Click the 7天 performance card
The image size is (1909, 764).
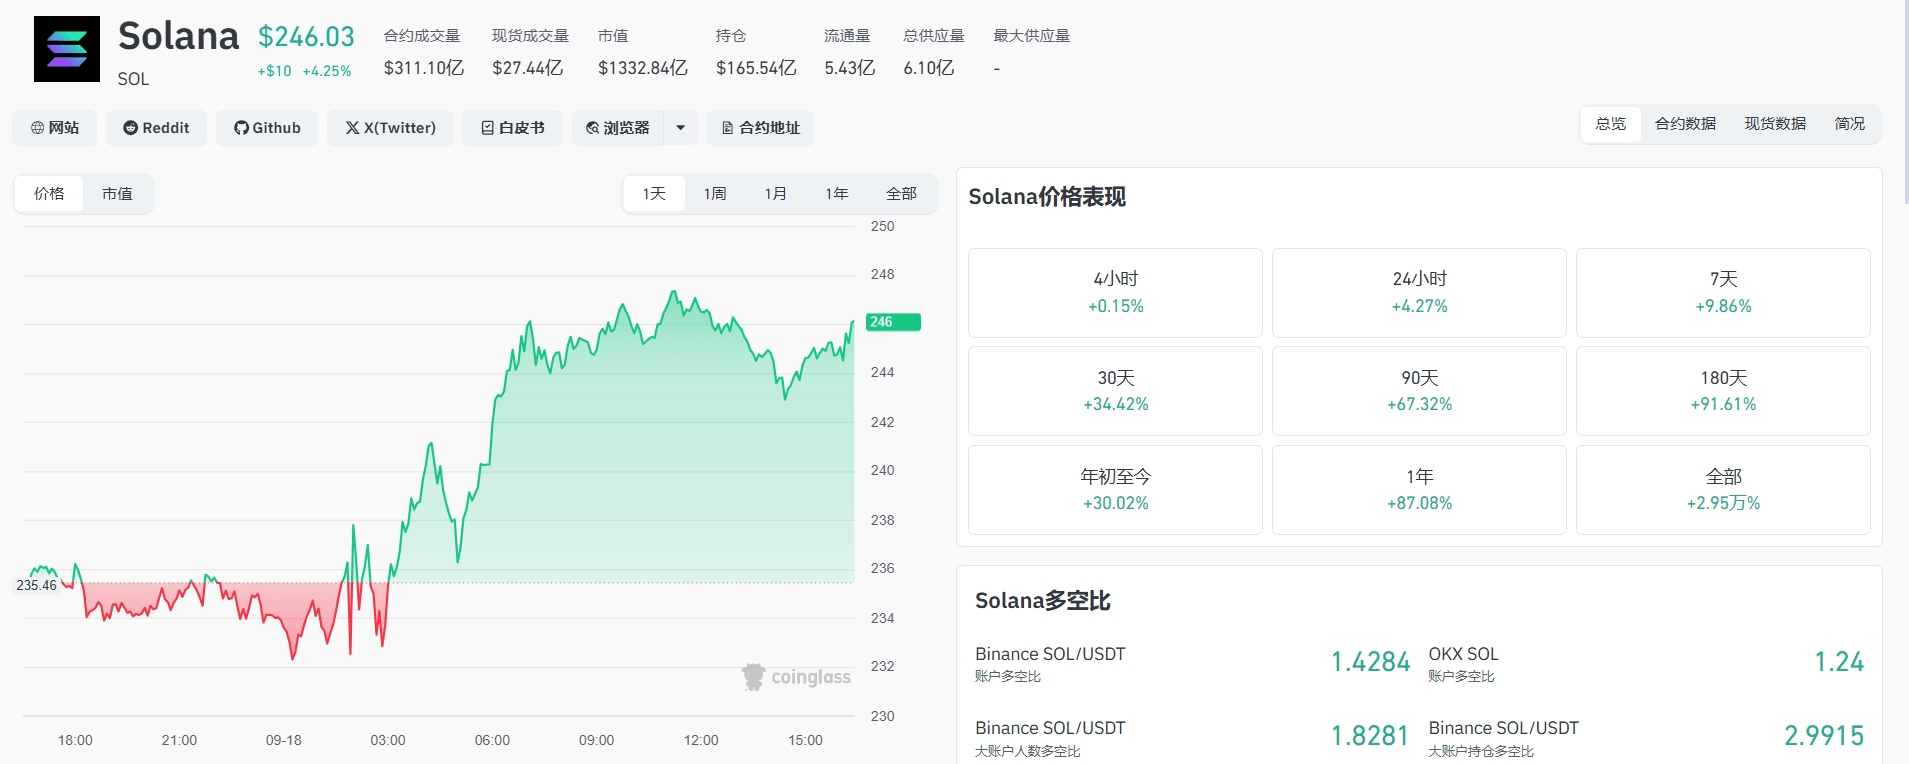tap(1723, 293)
